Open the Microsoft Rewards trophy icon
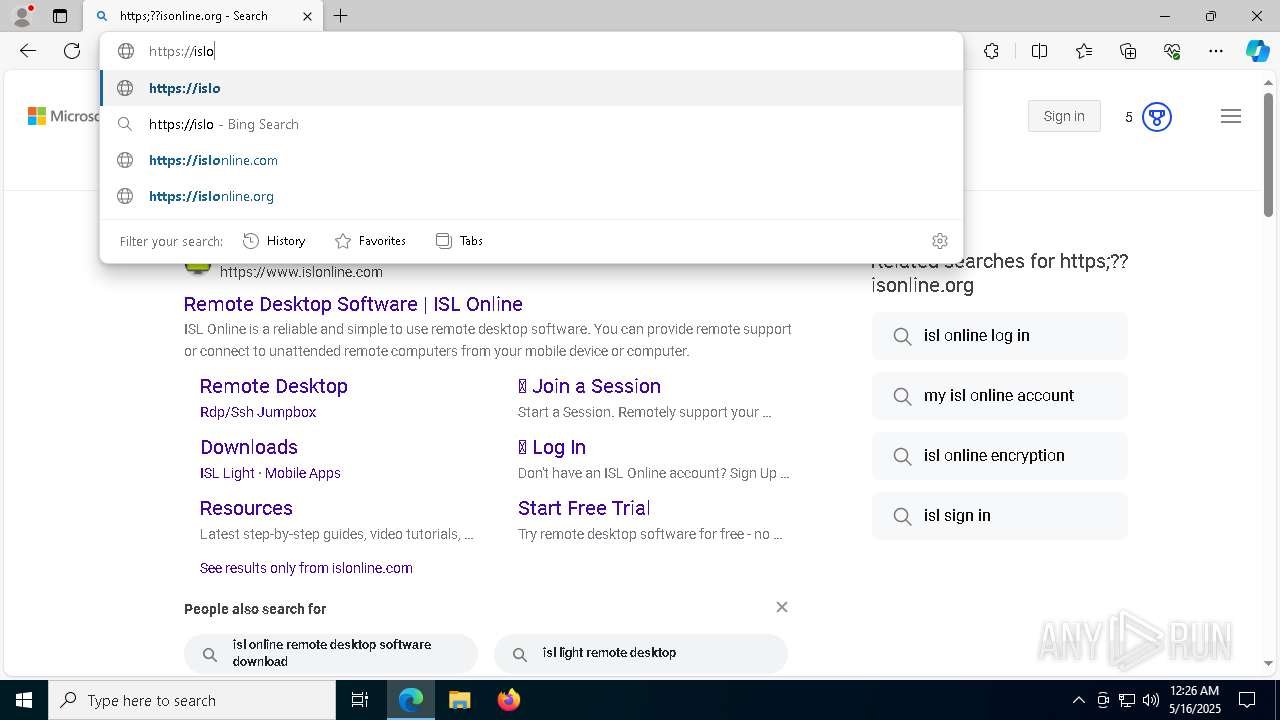The width and height of the screenshot is (1280, 720). [1156, 117]
